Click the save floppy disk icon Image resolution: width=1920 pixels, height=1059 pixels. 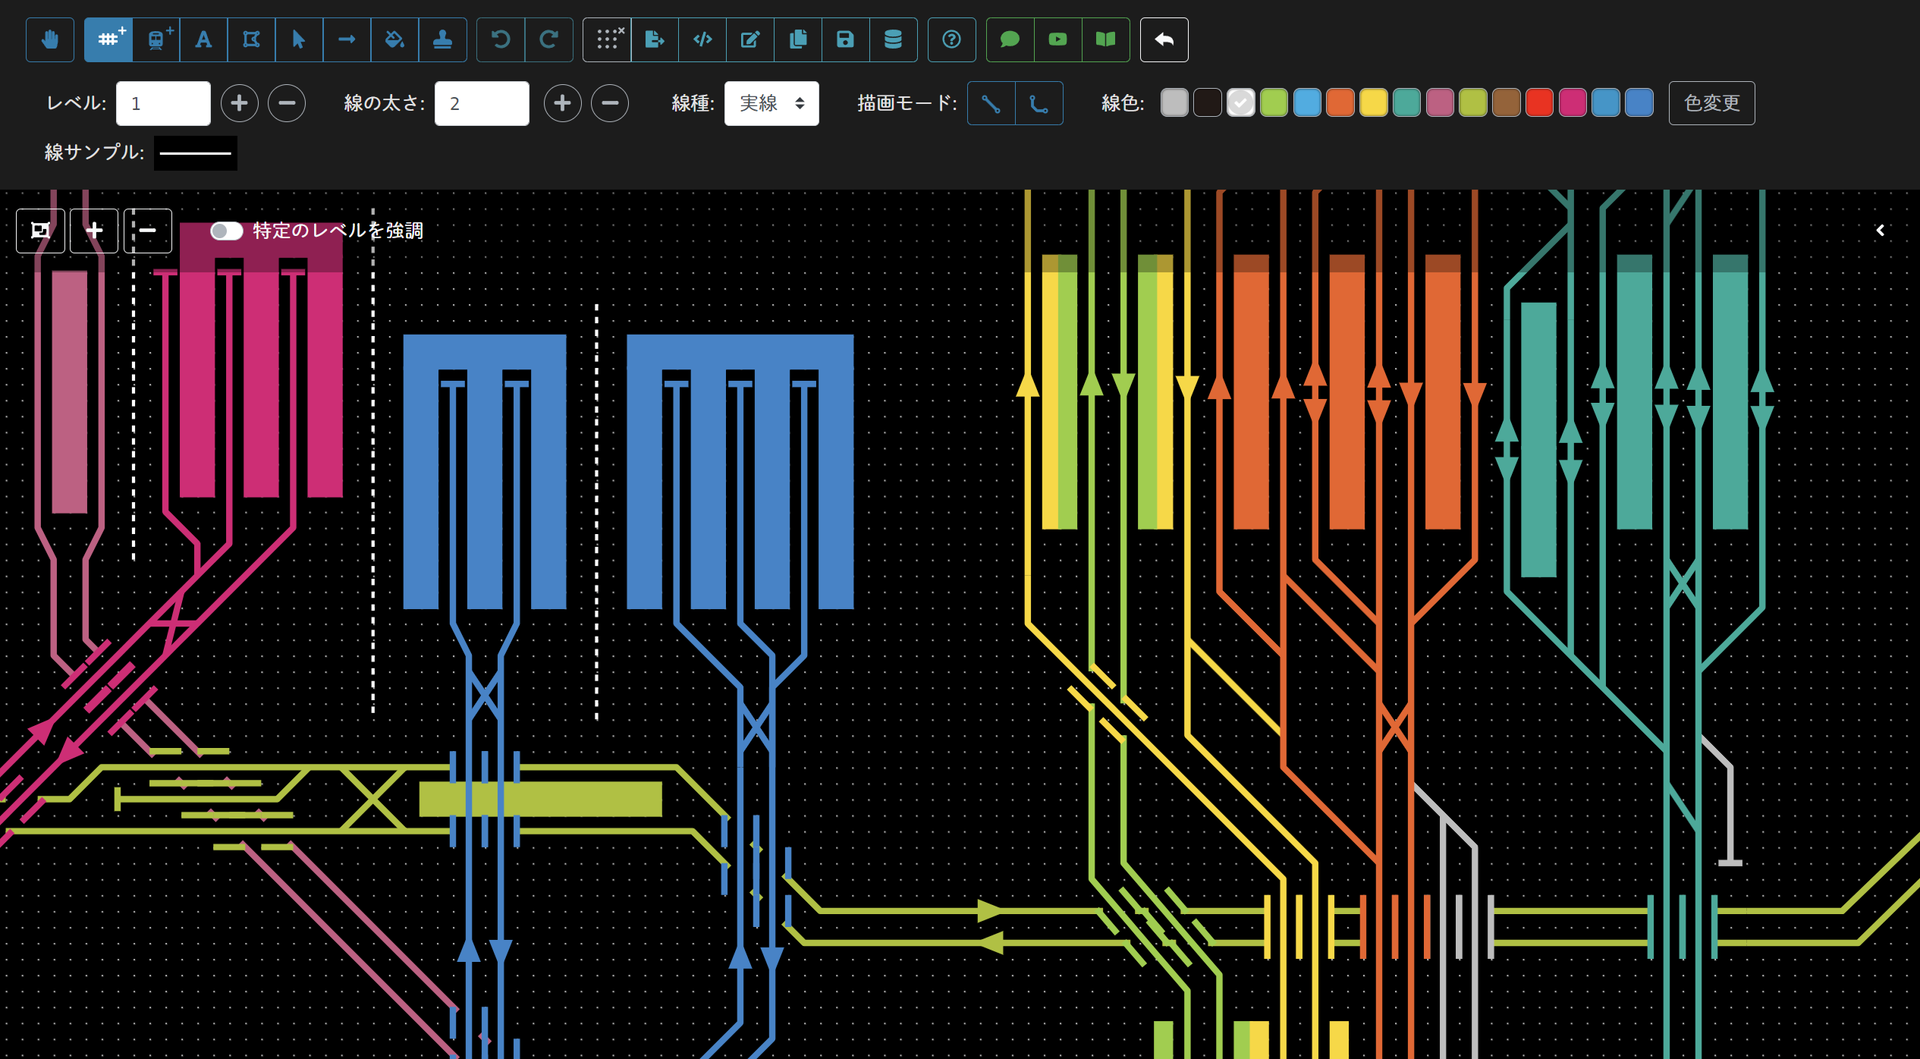tap(845, 40)
